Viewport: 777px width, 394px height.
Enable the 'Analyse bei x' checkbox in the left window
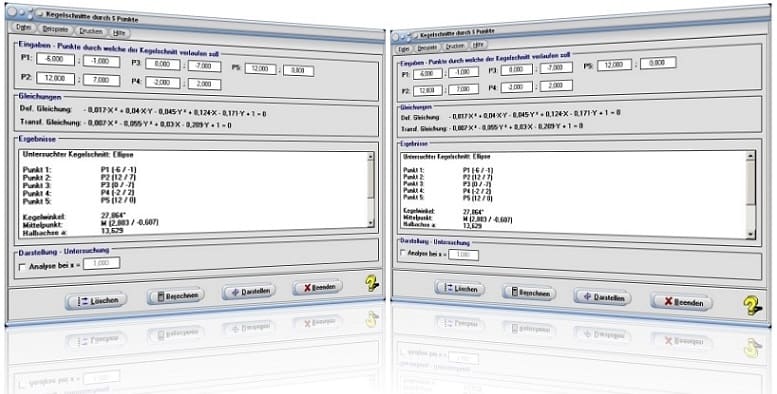22,267
